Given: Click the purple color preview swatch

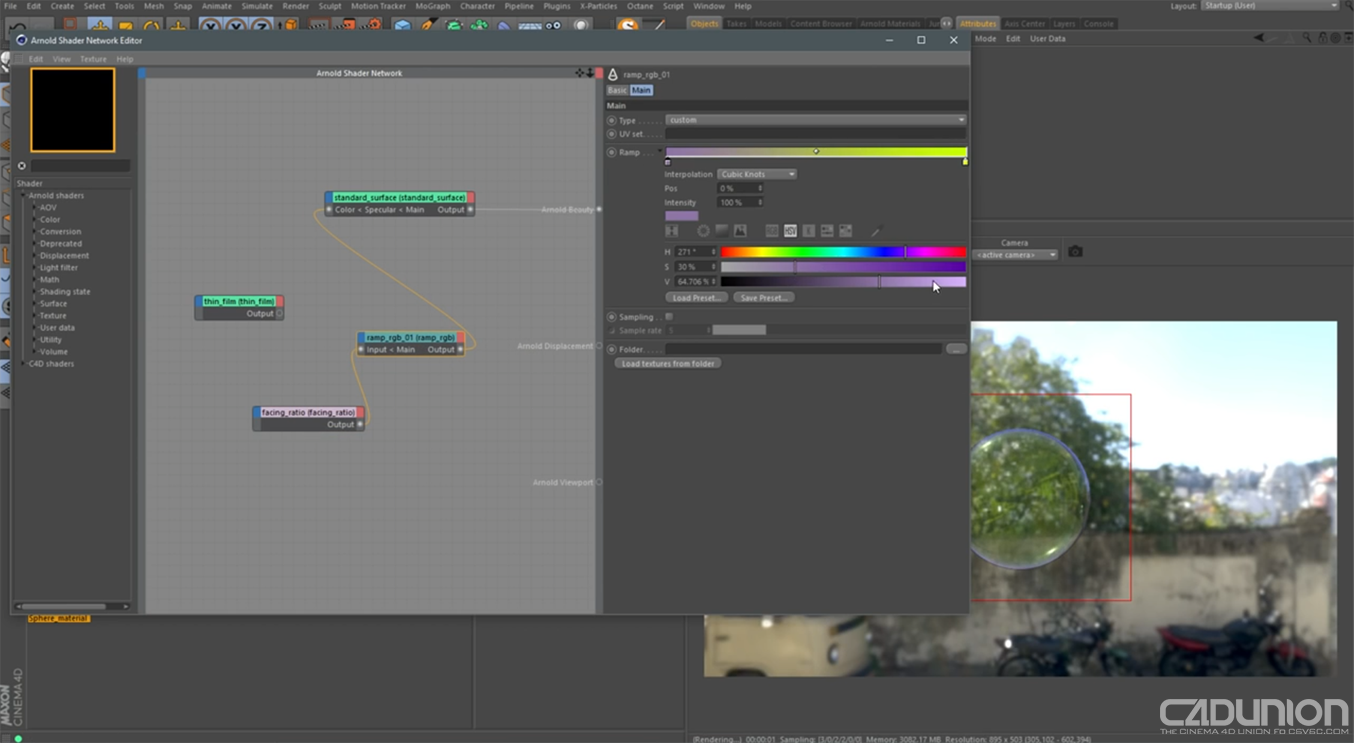Looking at the screenshot, I should coord(681,215).
